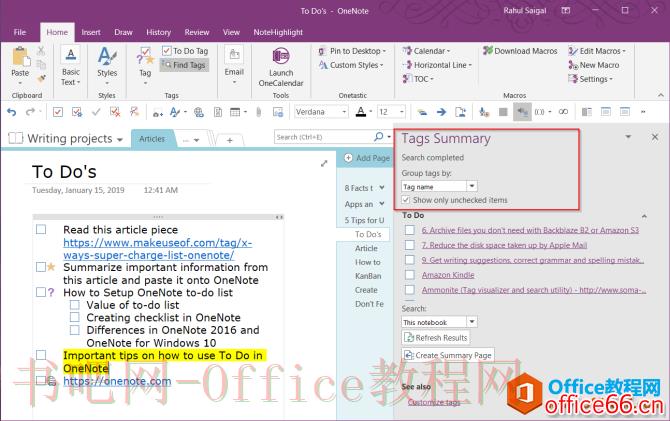Toggle 'Show only unchecked items' checkbox
This screenshot has height=421, width=670.
tap(406, 200)
